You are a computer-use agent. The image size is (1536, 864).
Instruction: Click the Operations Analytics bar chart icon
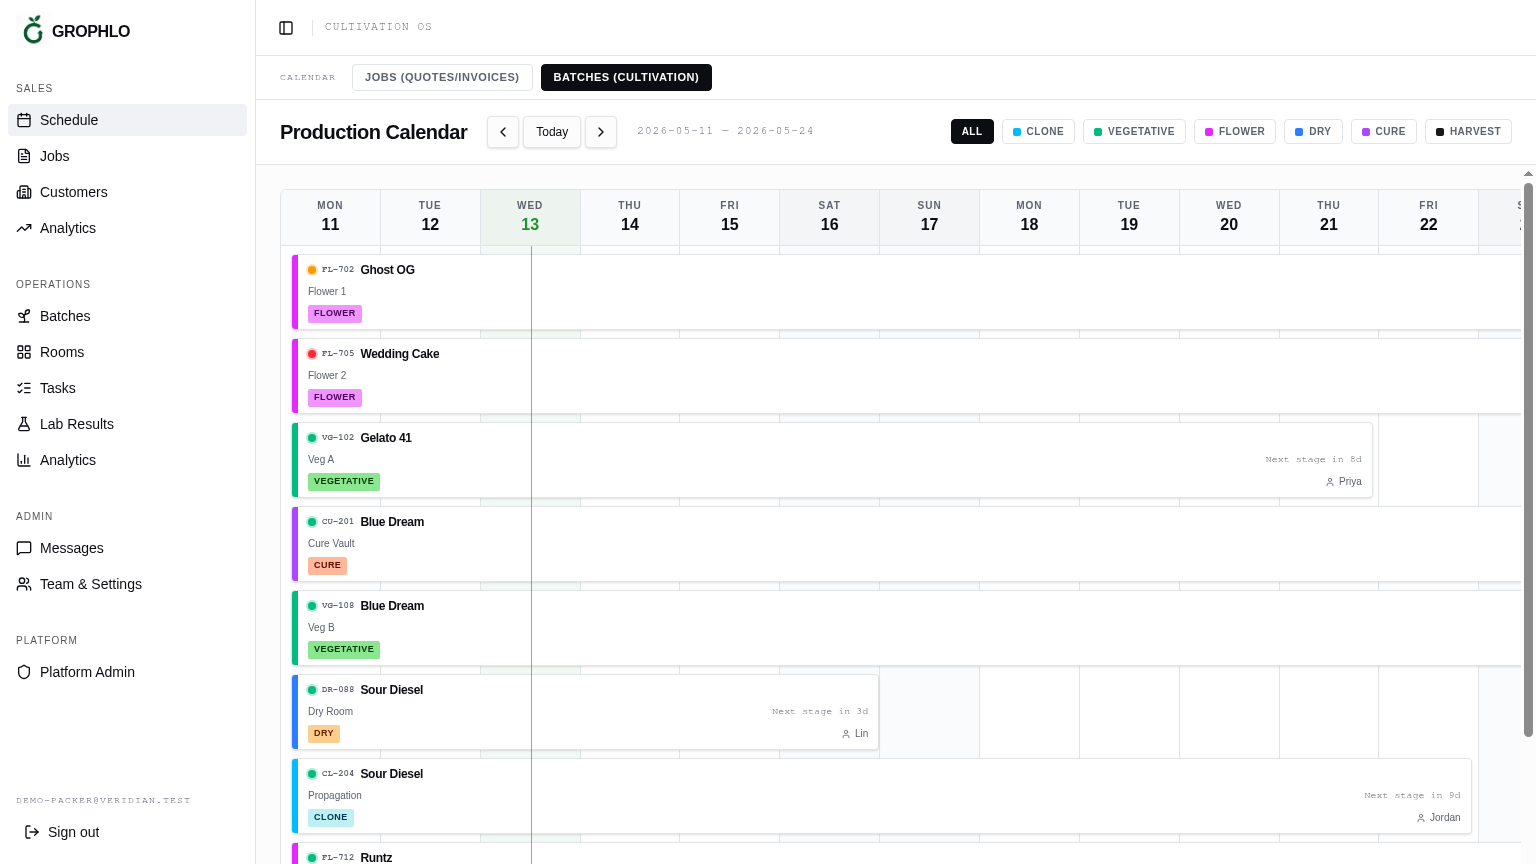coord(24,460)
